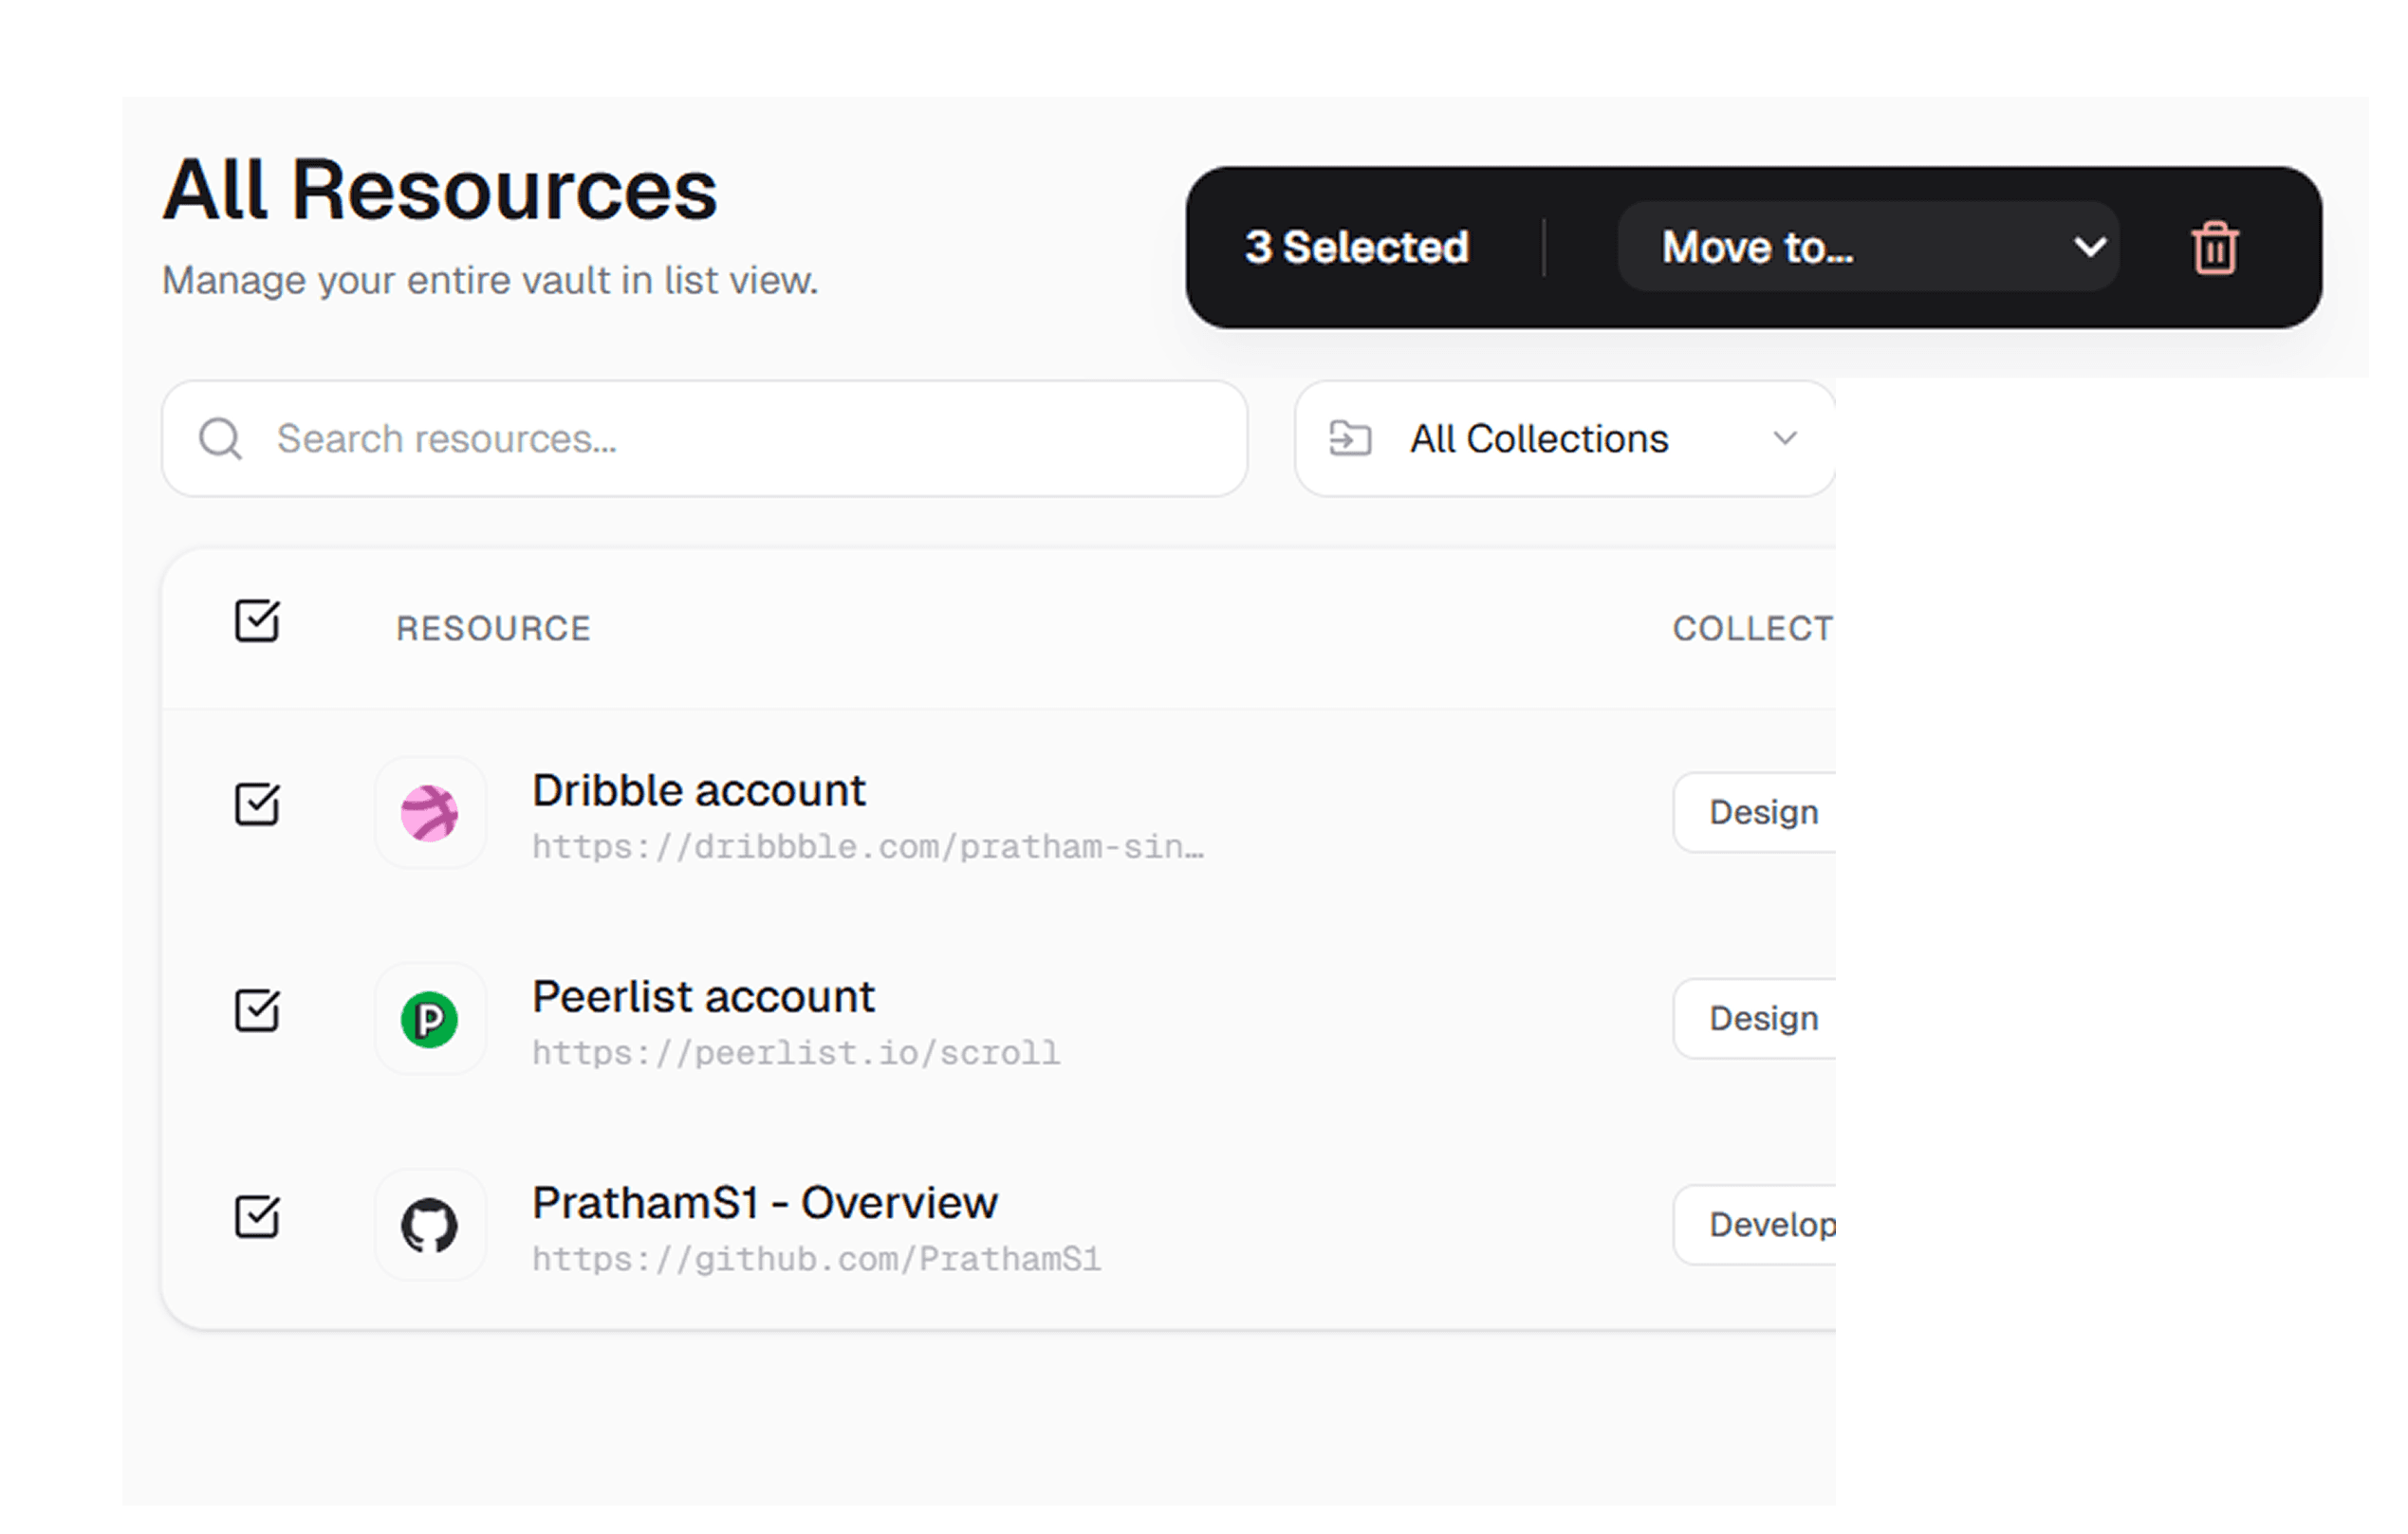Open the Move to... dropdown
The image size is (2408, 1534).
pyautogui.click(x=1866, y=247)
